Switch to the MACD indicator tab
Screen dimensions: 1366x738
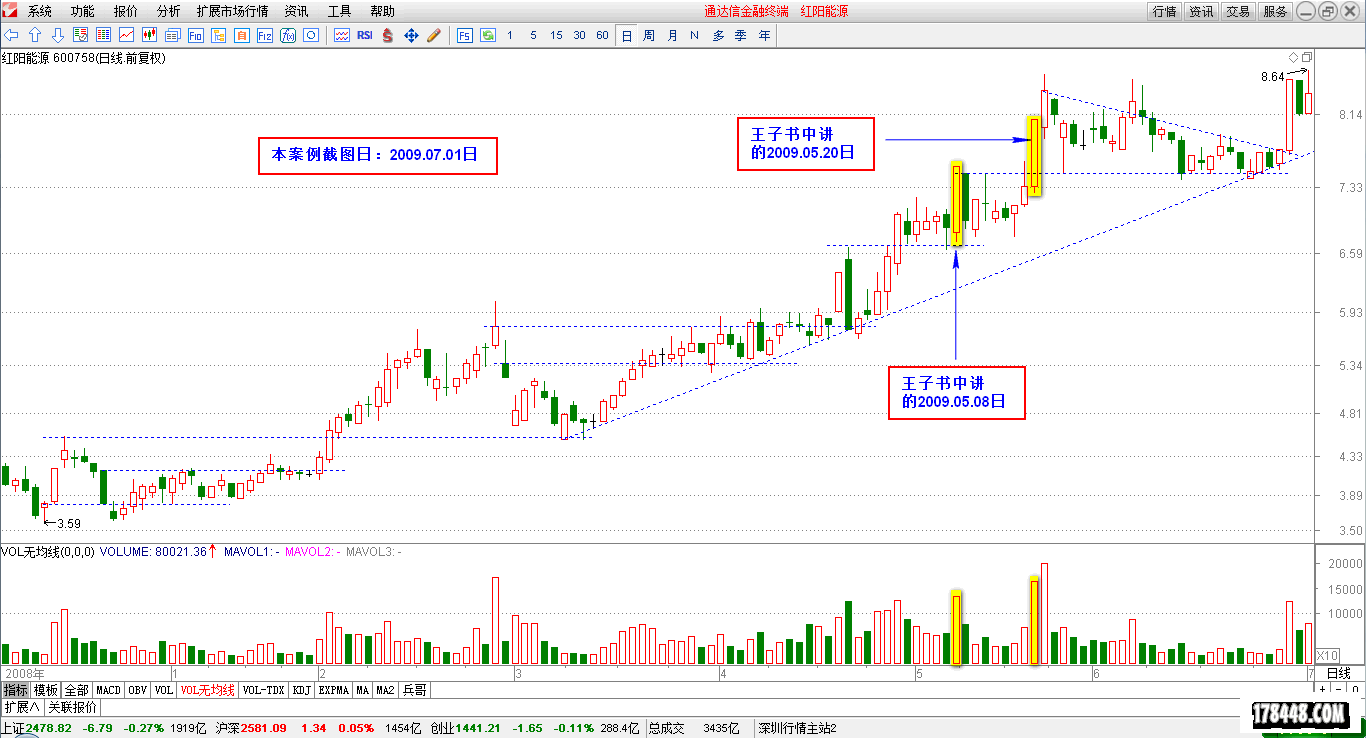[x=108, y=690]
